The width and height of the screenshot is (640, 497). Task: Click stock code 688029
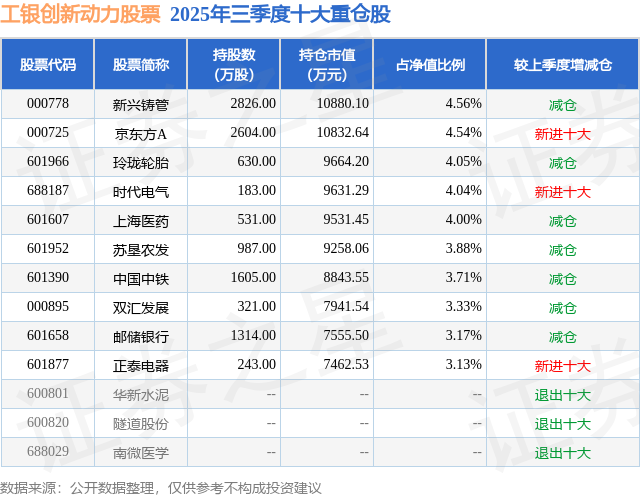pyautogui.click(x=48, y=451)
